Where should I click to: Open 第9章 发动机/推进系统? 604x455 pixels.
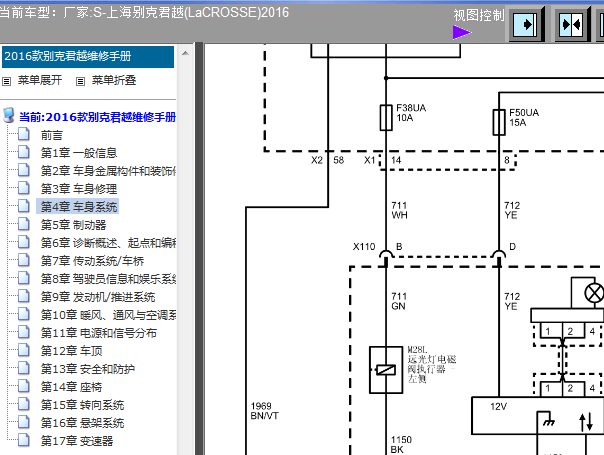click(98, 297)
